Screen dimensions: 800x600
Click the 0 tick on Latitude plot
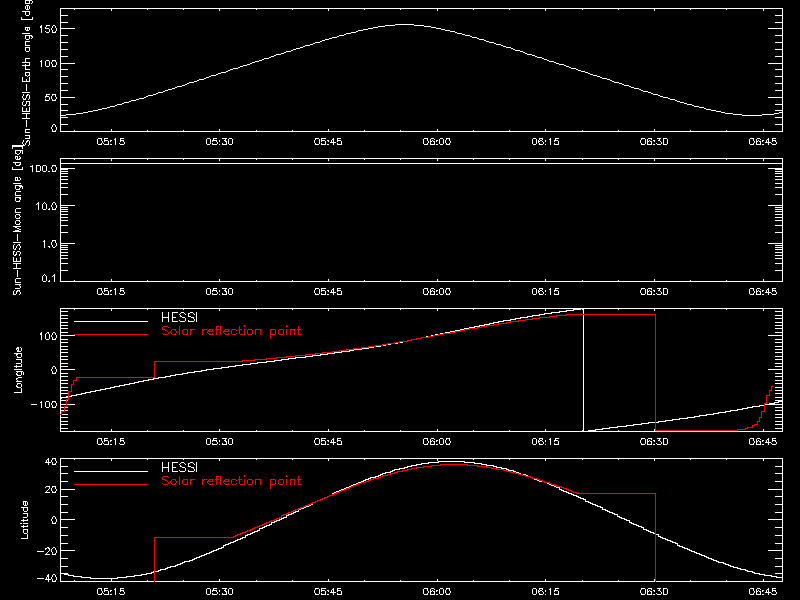pos(54,520)
